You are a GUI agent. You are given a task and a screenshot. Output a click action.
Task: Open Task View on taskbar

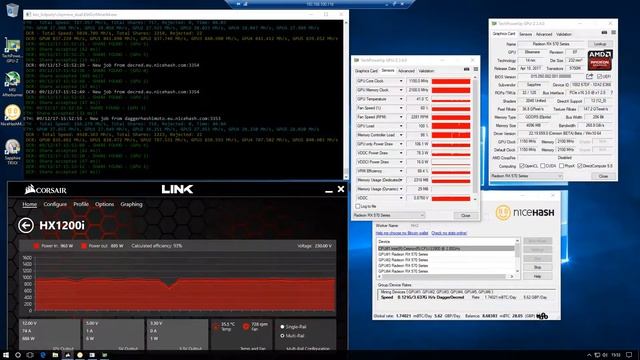[x=30, y=355]
